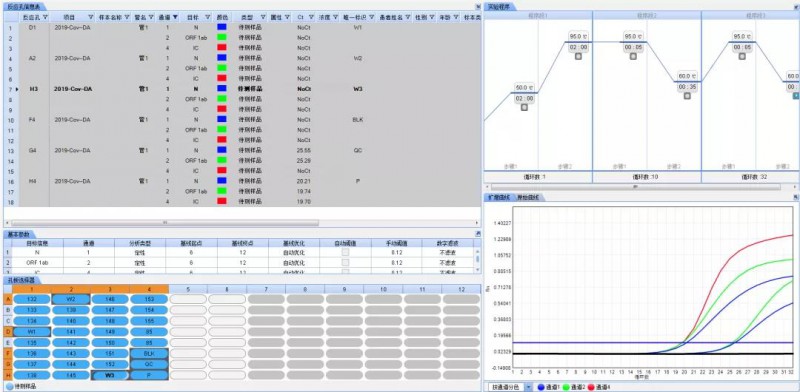Image resolution: width=800 pixels, height=392 pixels.
Task: Toggle the blue channel 1 legend marker
Action: point(540,387)
